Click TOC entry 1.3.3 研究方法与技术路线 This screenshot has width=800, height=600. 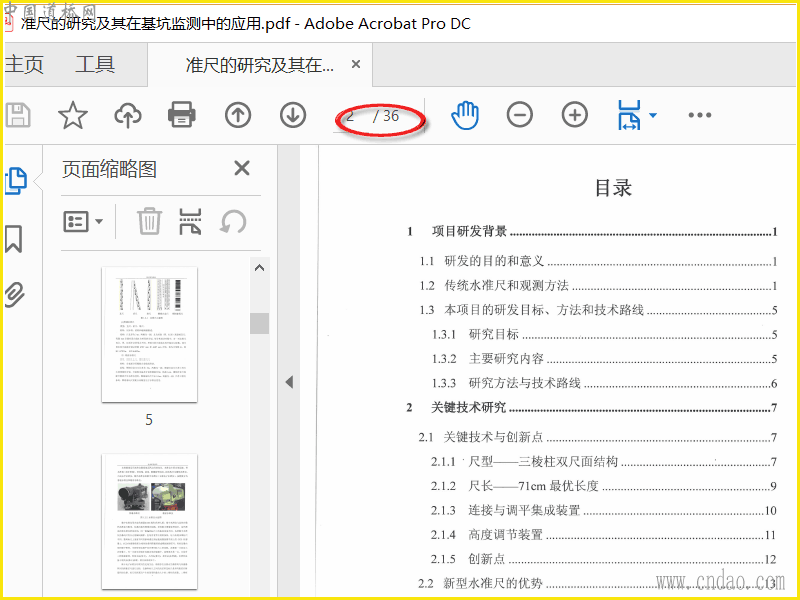(605, 383)
